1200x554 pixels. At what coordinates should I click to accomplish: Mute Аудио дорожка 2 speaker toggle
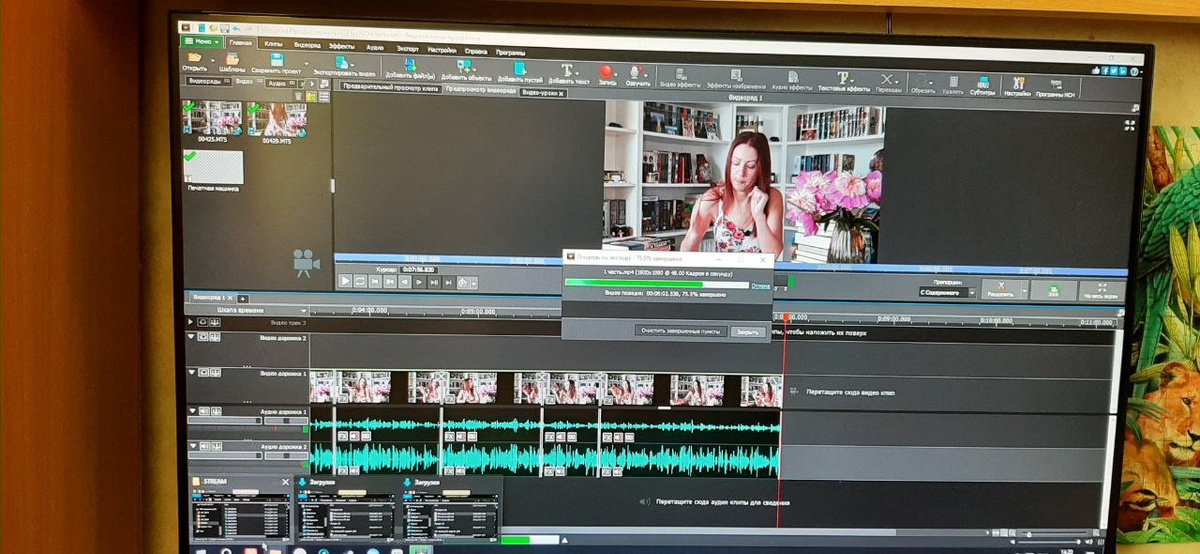point(204,446)
